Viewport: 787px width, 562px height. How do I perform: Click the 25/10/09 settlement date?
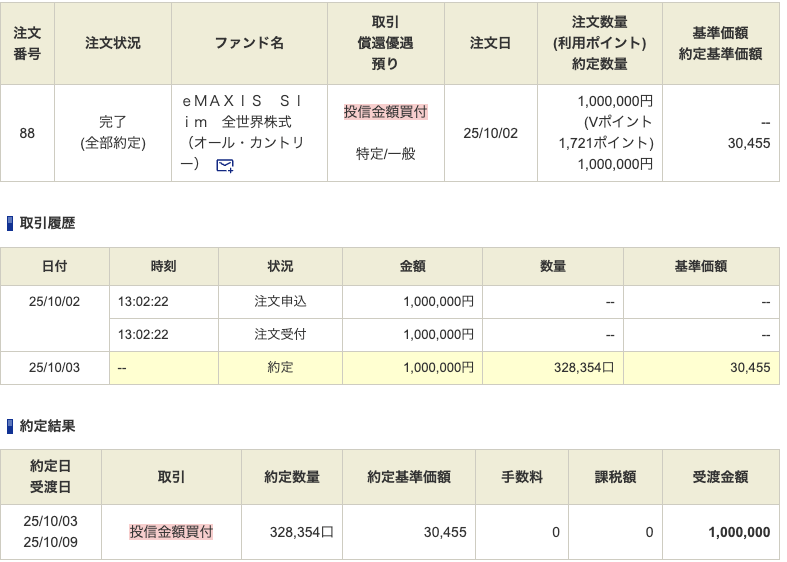[x=50, y=543]
